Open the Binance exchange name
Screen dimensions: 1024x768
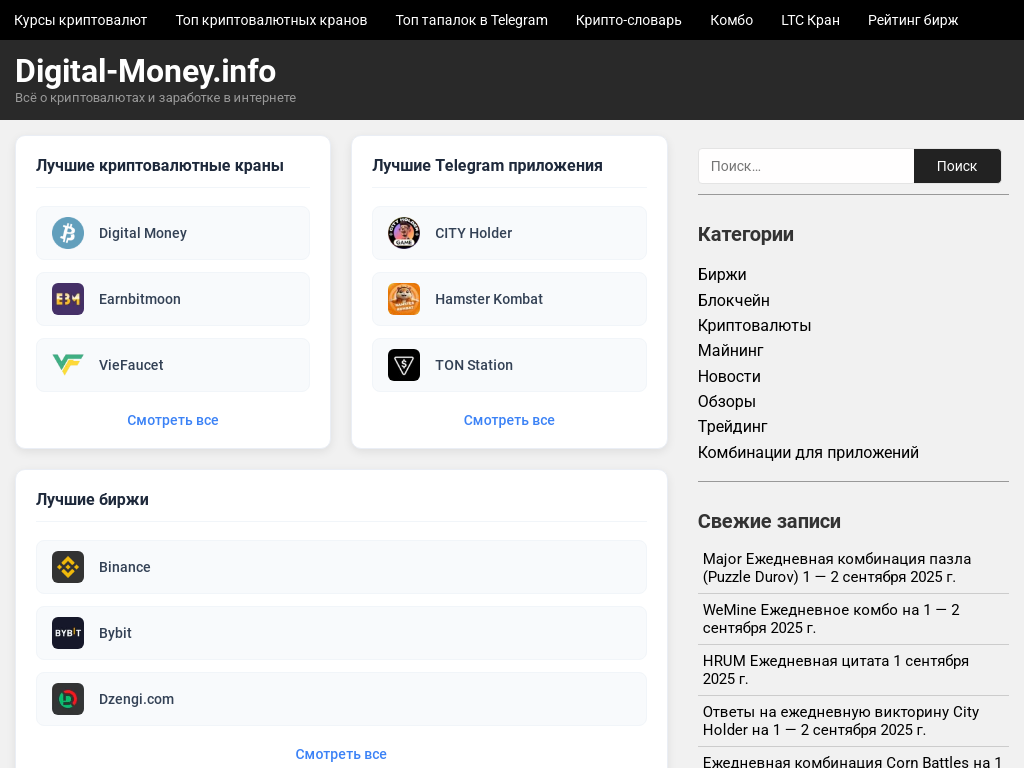(124, 567)
